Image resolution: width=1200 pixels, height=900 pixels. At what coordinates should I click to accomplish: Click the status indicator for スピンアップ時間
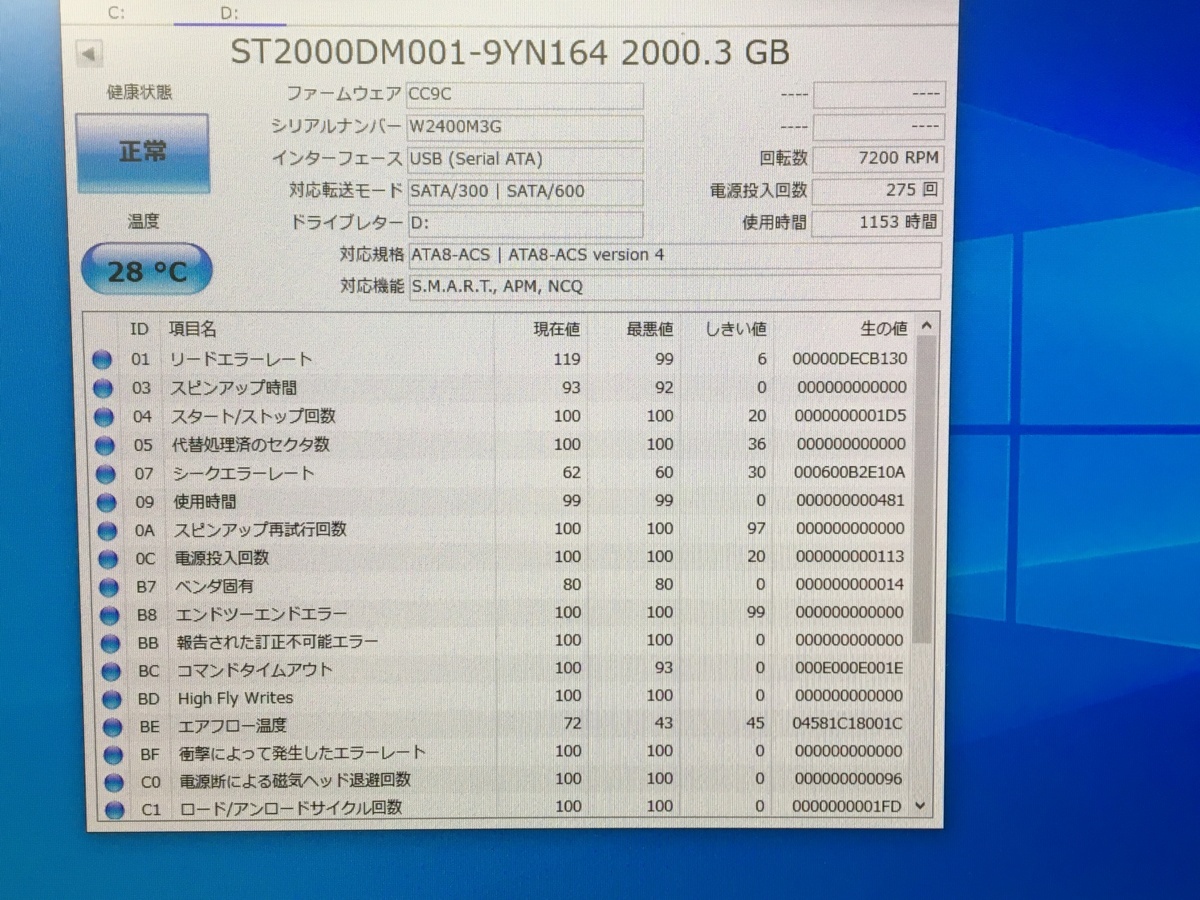(x=103, y=388)
